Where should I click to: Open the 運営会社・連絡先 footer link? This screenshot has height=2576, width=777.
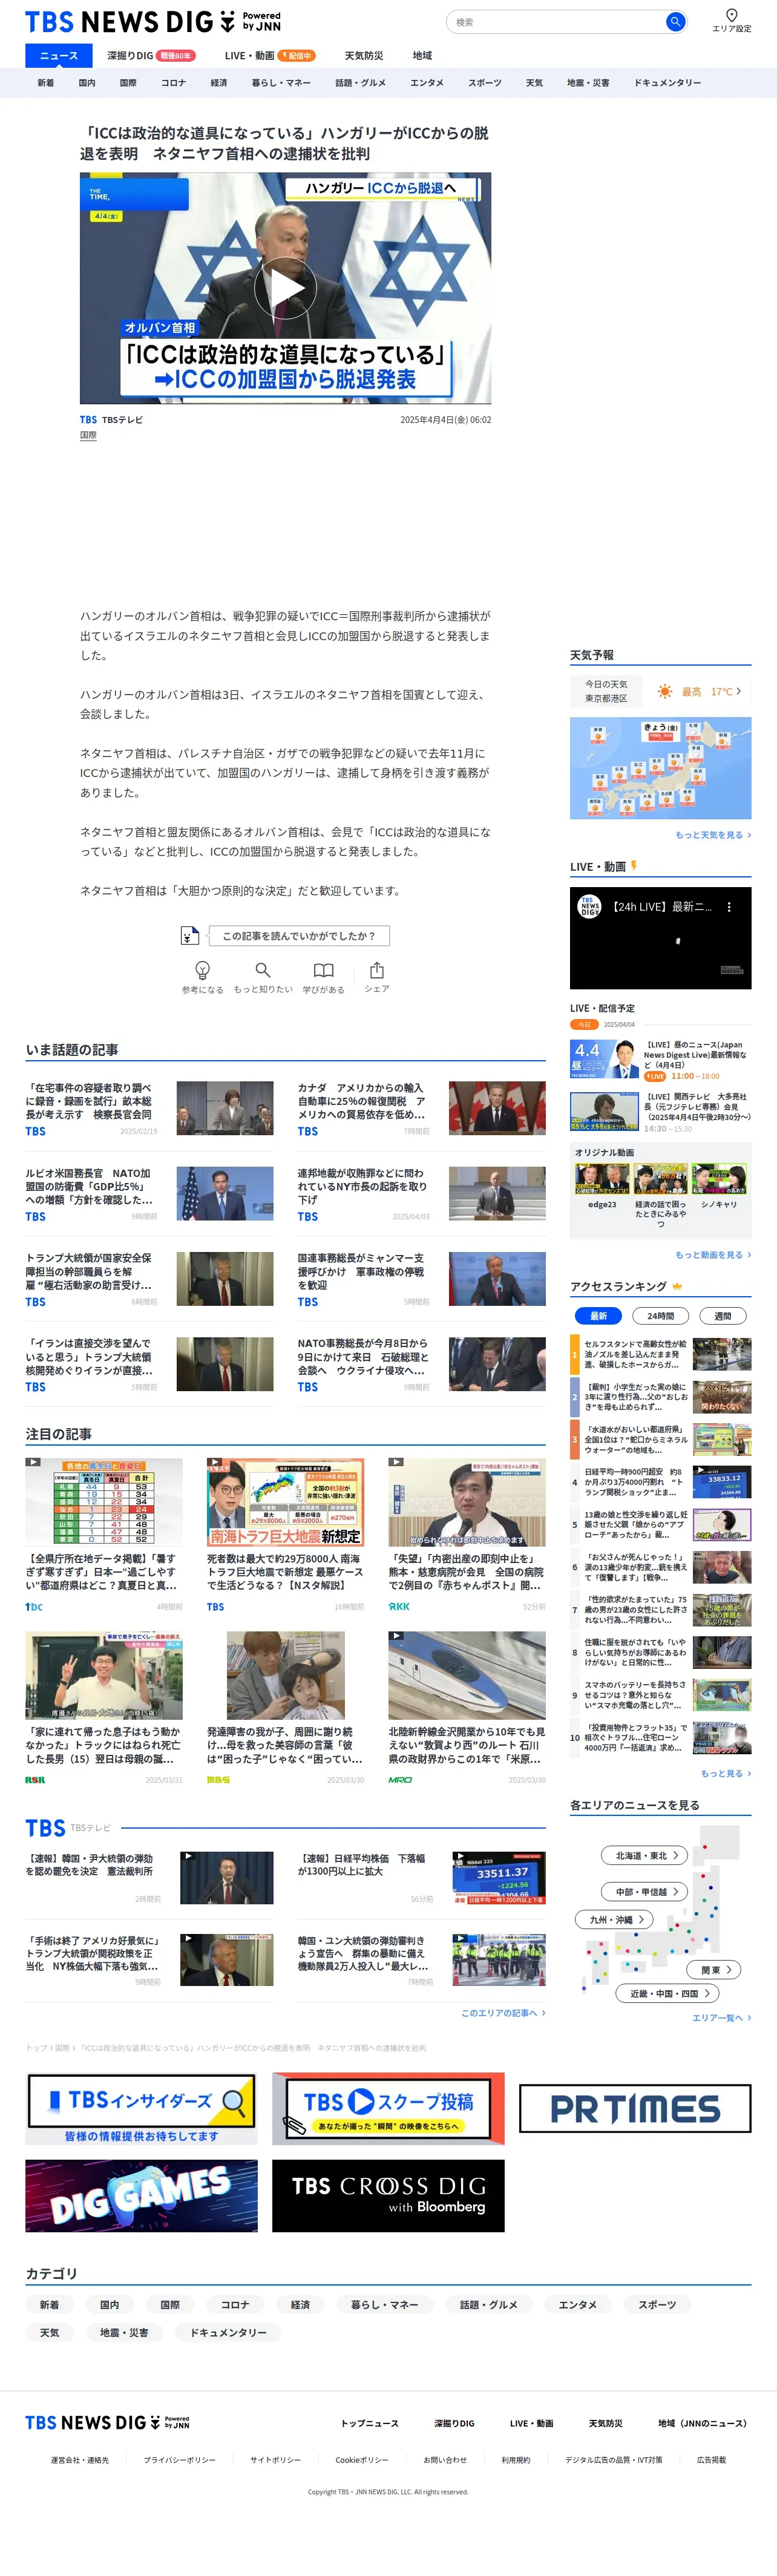80,2459
